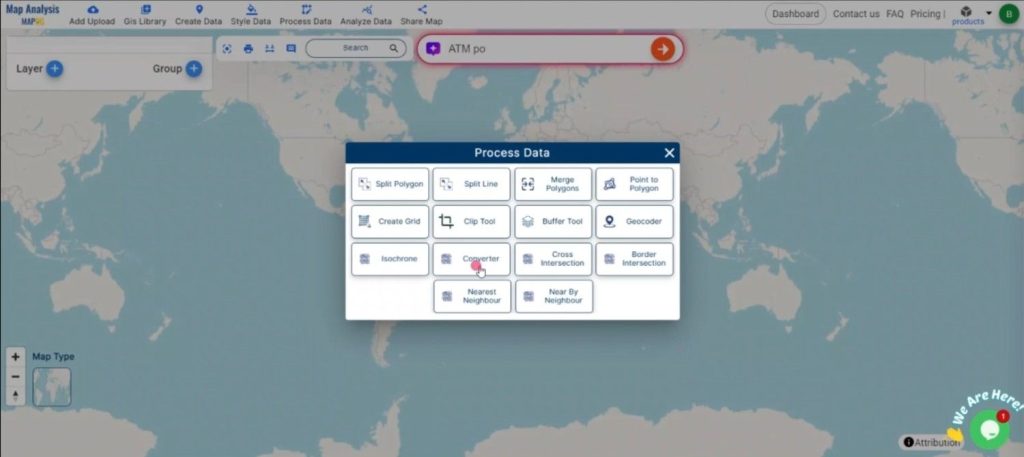The height and width of the screenshot is (457, 1024).
Task: Pick the Merge Polygons tool
Action: pyautogui.click(x=553, y=184)
